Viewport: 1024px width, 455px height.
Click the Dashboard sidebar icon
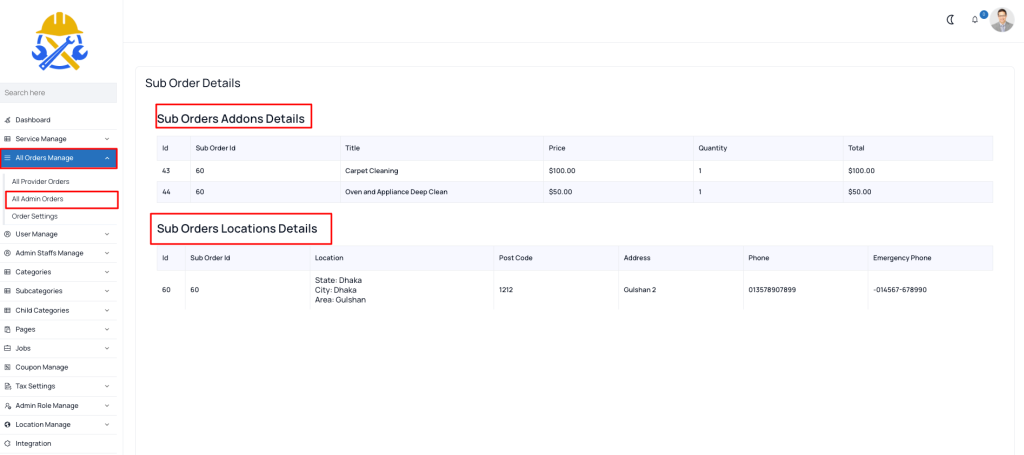(7, 120)
